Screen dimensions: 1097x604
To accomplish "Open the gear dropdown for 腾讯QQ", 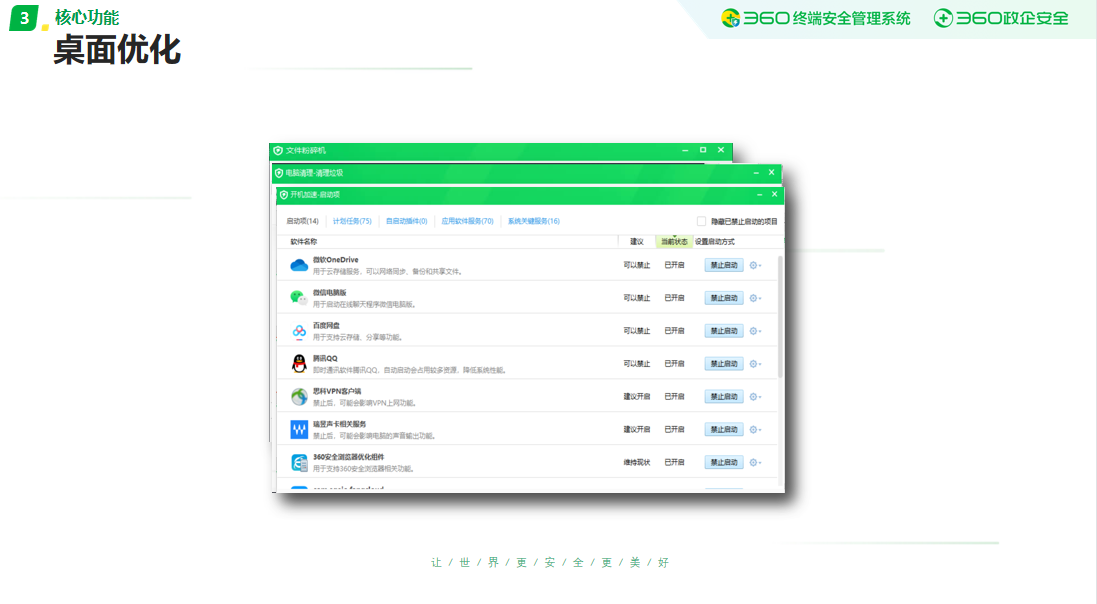I will pyautogui.click(x=755, y=364).
